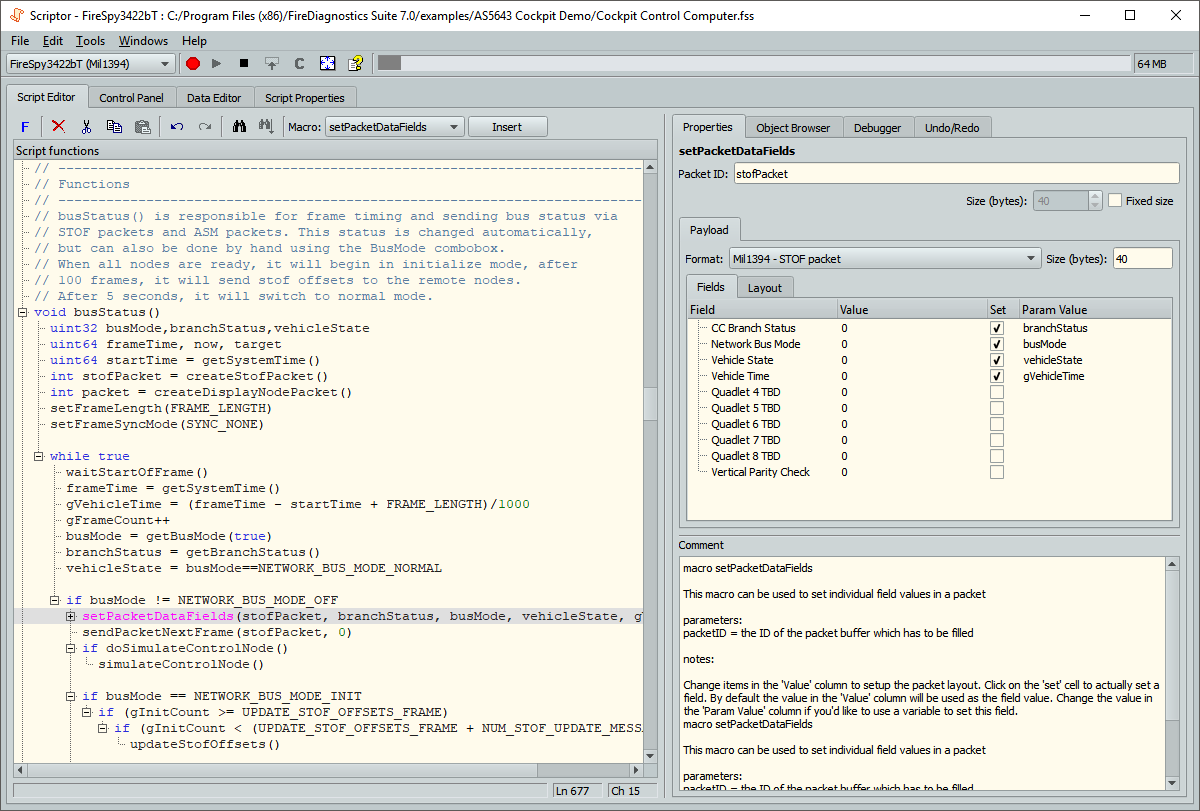Viewport: 1200px width, 811px height.
Task: Click the Comment panel vertical scrollbar
Action: (x=1172, y=675)
